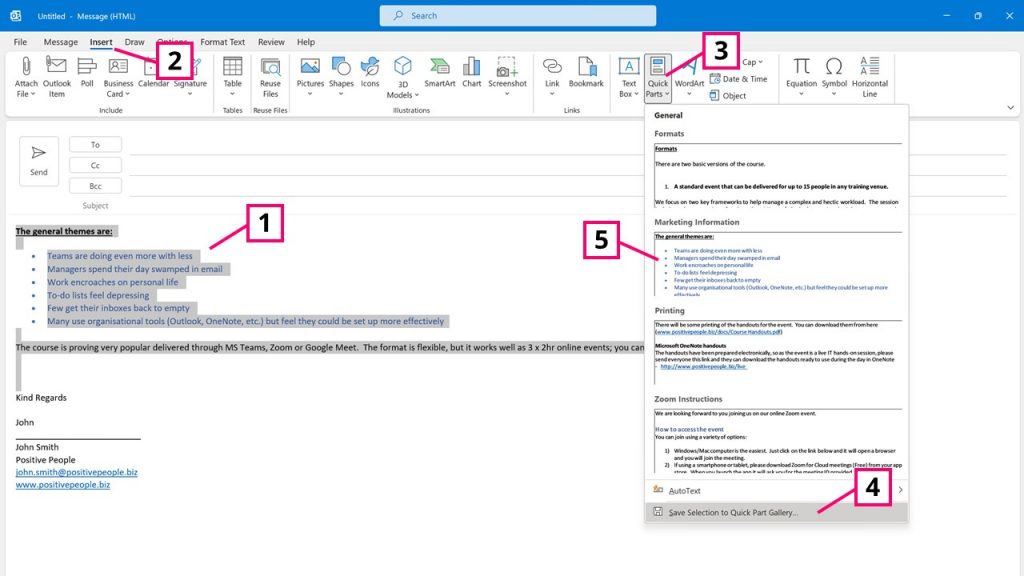This screenshot has width=1024, height=576.
Task: Collapse the ribbon with the chevron
Action: tap(1010, 107)
